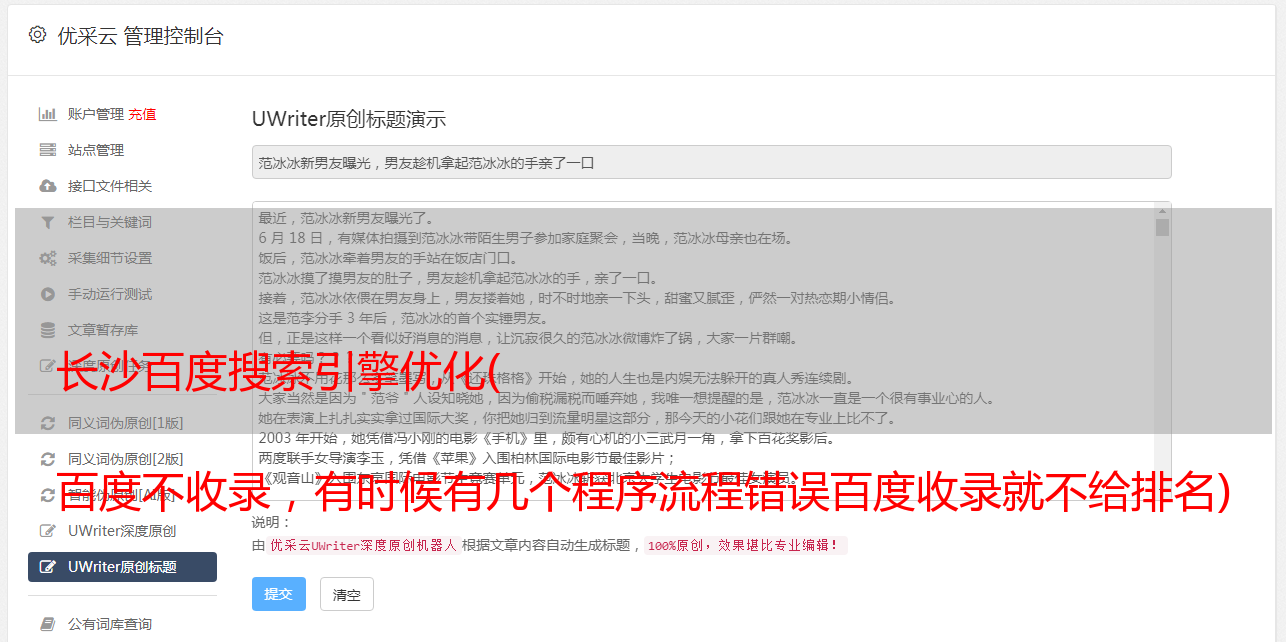Click the 优采云UWriter深度原创机器人 link text
1286x642 pixels.
tap(363, 546)
